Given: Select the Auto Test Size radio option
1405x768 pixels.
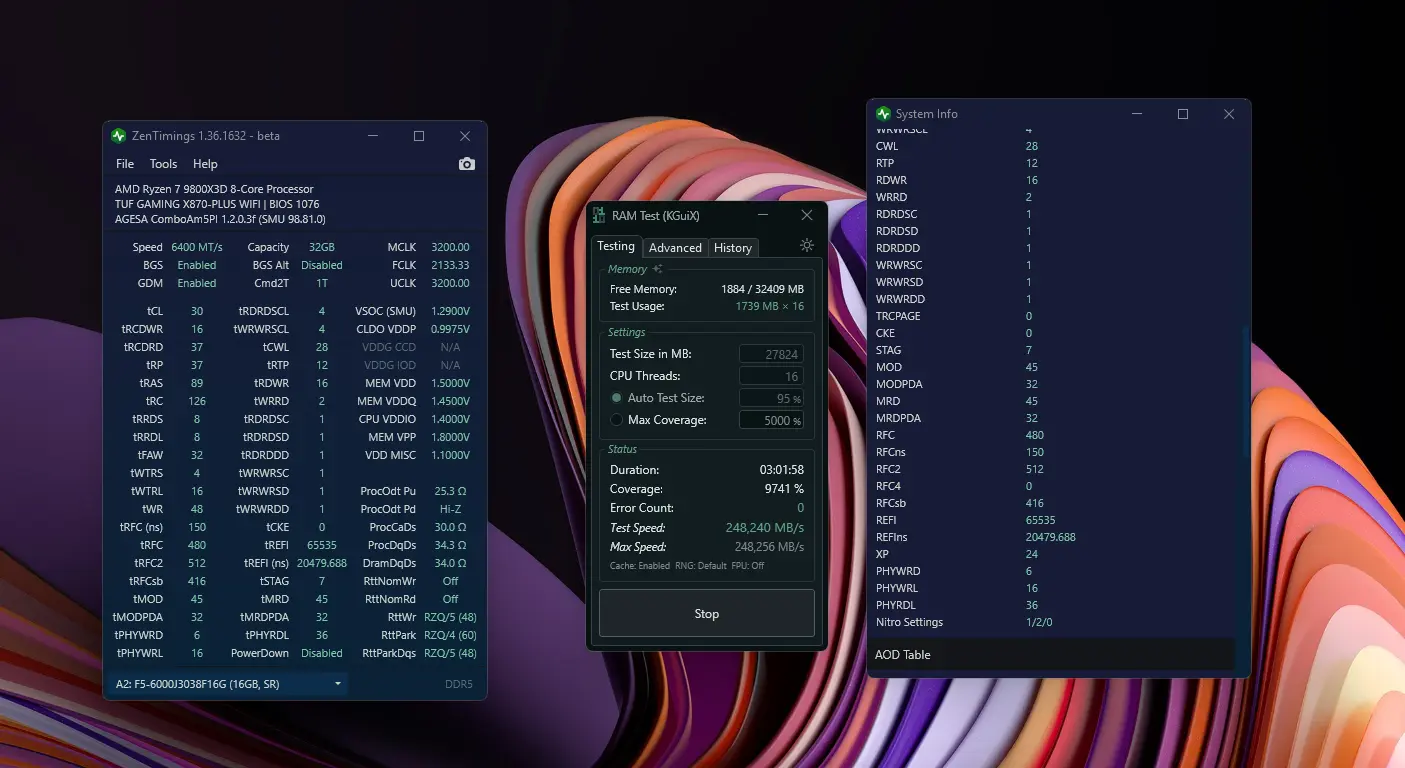Looking at the screenshot, I should tap(617, 398).
